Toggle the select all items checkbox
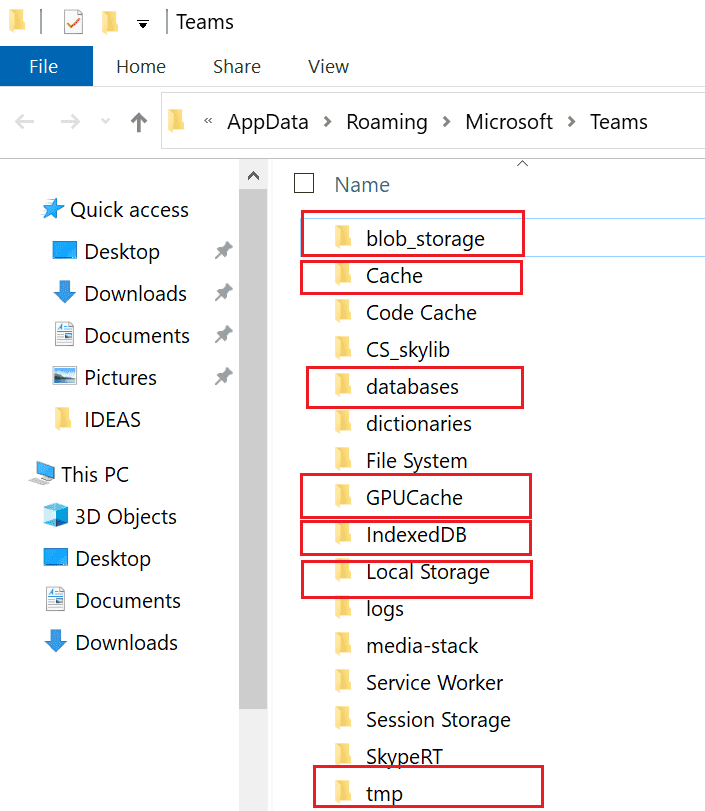 [304, 183]
